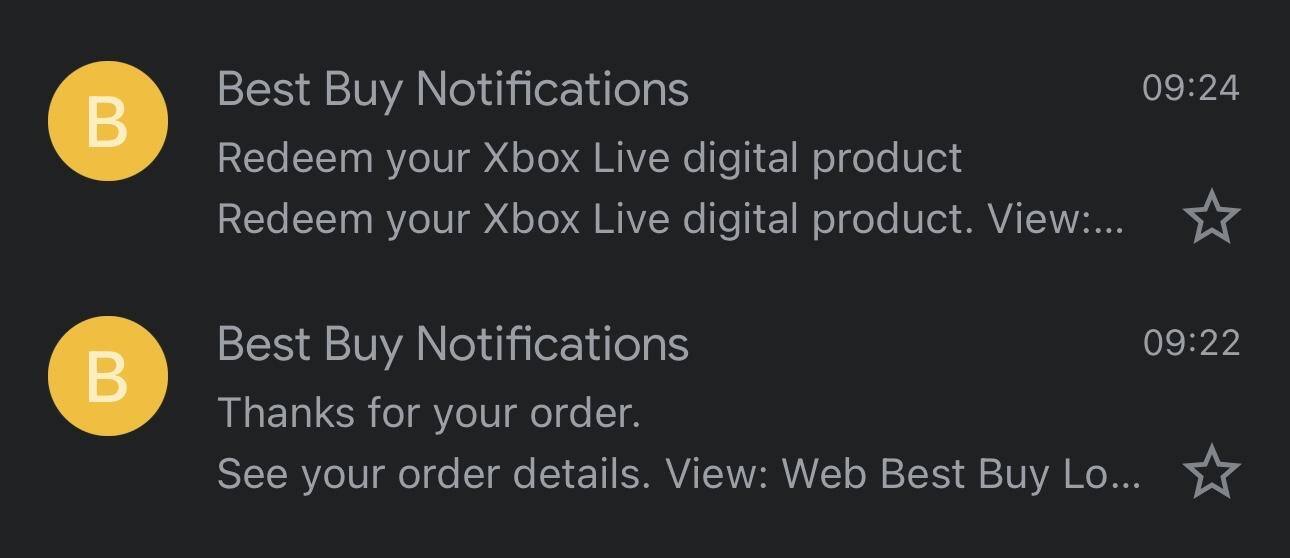The width and height of the screenshot is (1290, 558).
Task: Click the 09:22 timestamp
Action: [1190, 343]
